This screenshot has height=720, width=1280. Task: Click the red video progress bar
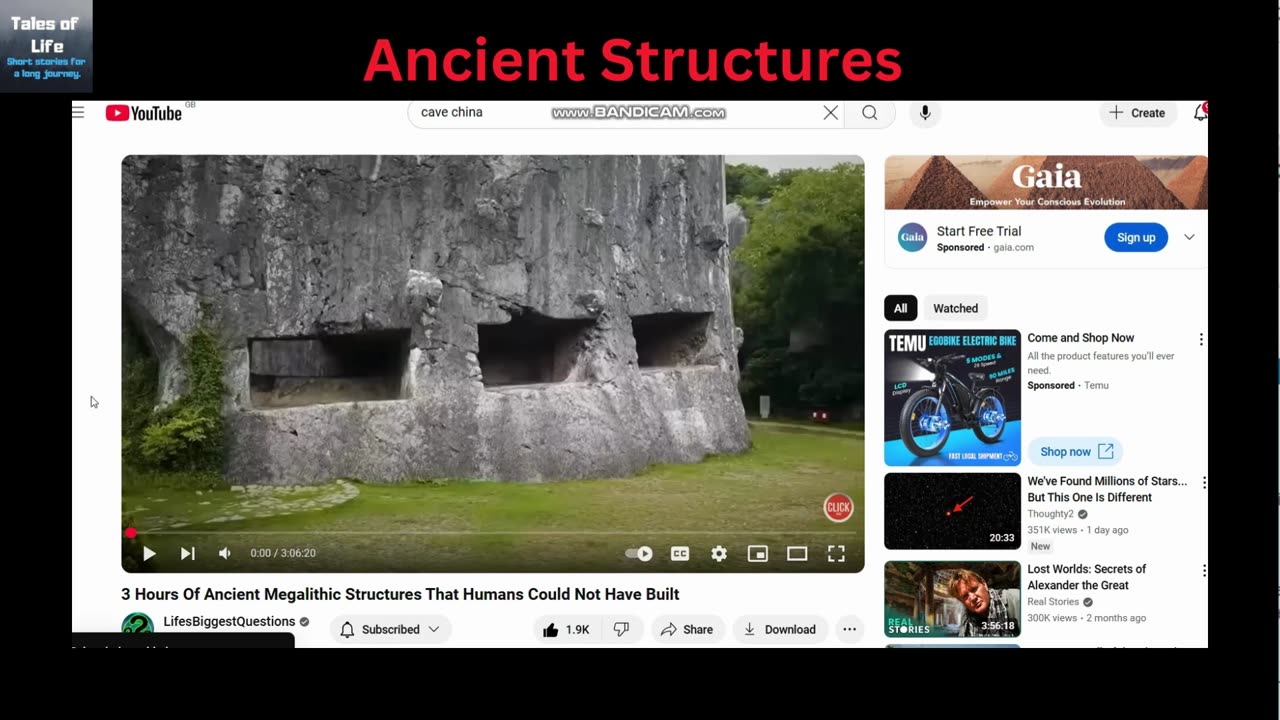pyautogui.click(x=493, y=533)
